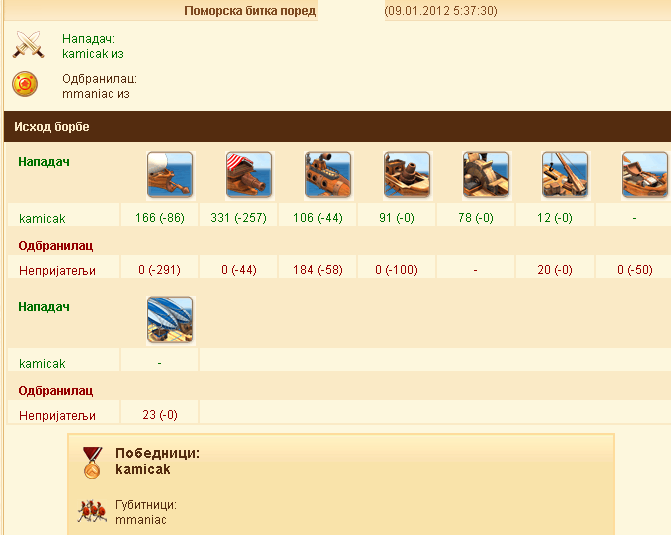Click the Исход борбе section header

point(52,127)
